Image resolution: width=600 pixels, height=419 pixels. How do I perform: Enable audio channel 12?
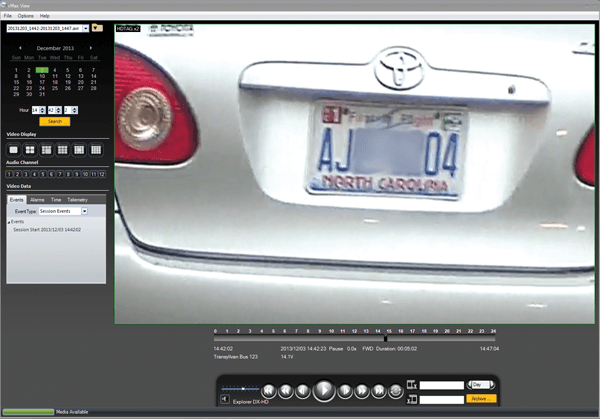tap(102, 174)
